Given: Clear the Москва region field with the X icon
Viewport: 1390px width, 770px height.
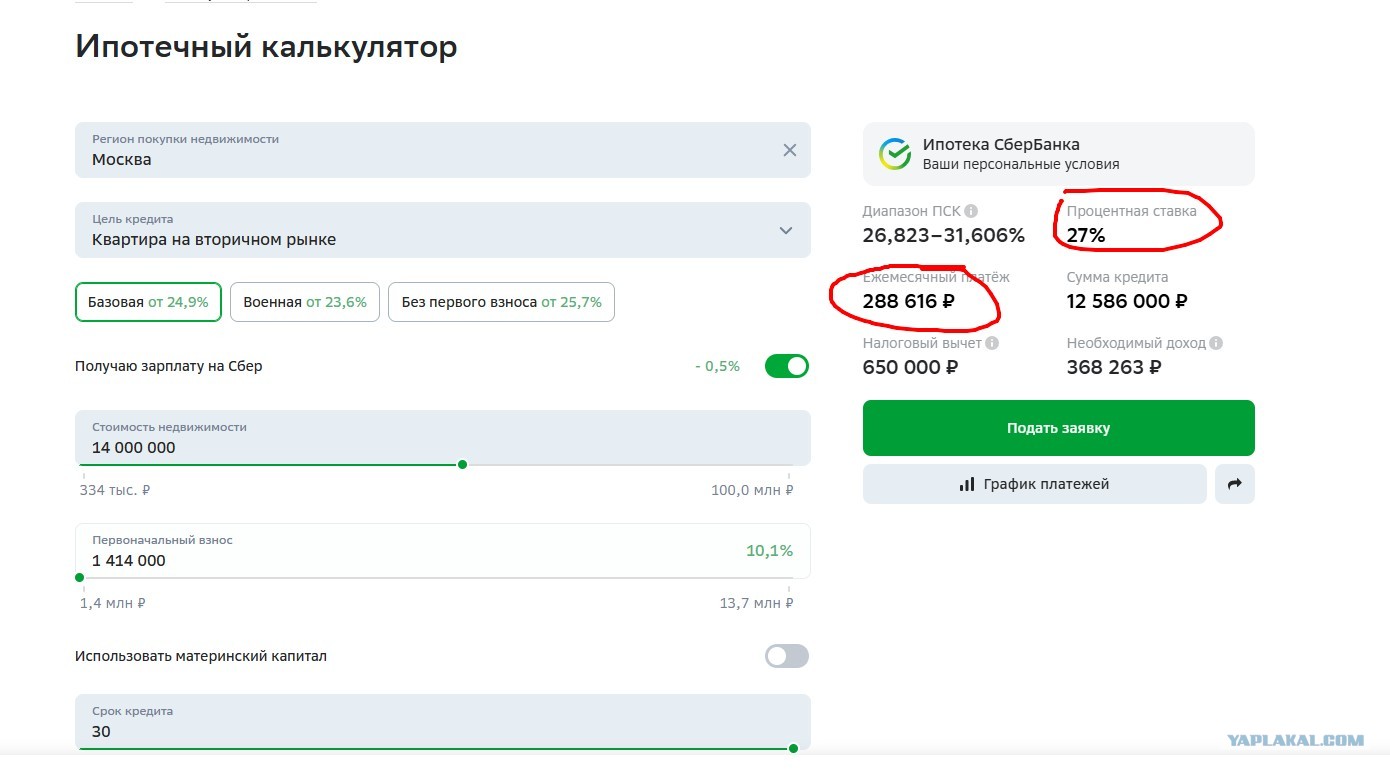Looking at the screenshot, I should (x=790, y=150).
